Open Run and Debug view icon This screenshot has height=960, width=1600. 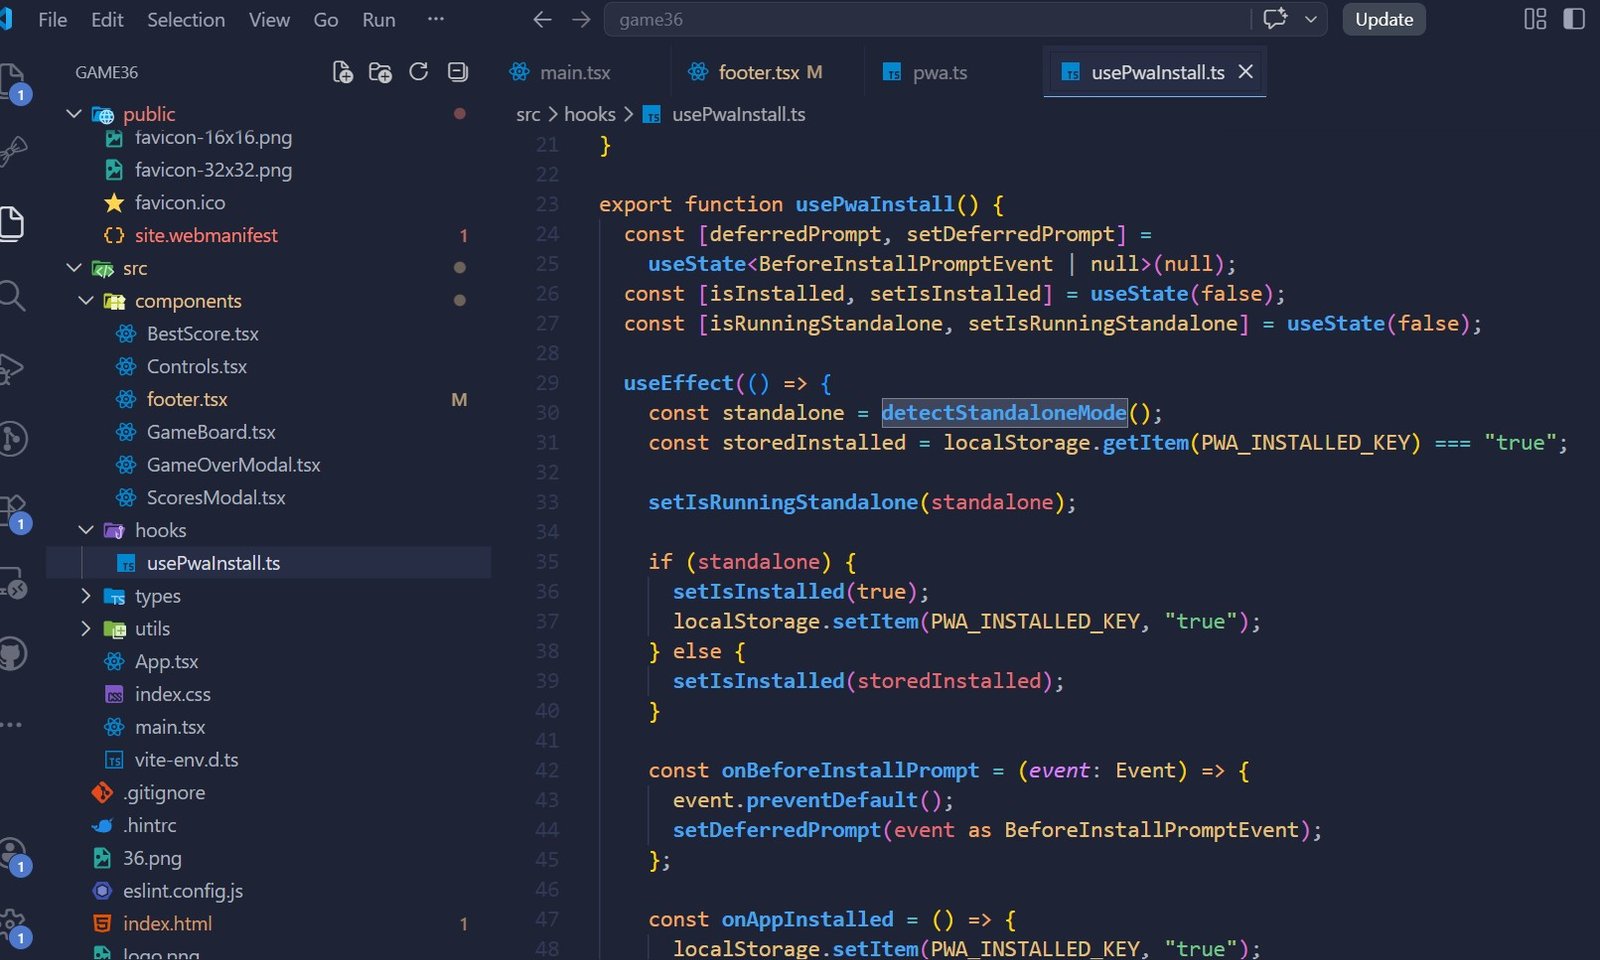tap(10, 368)
